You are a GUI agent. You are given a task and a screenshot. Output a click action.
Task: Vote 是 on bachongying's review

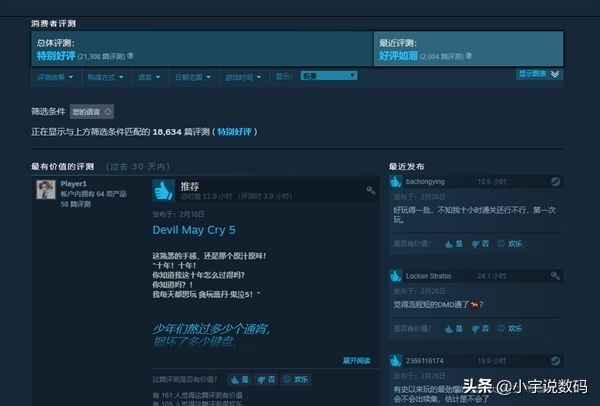click(454, 244)
